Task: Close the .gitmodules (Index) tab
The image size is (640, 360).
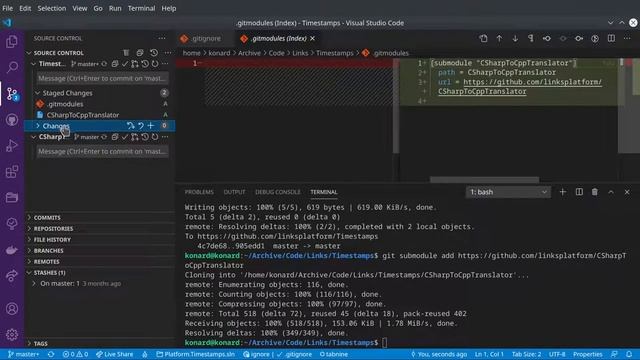Action: tap(313, 38)
